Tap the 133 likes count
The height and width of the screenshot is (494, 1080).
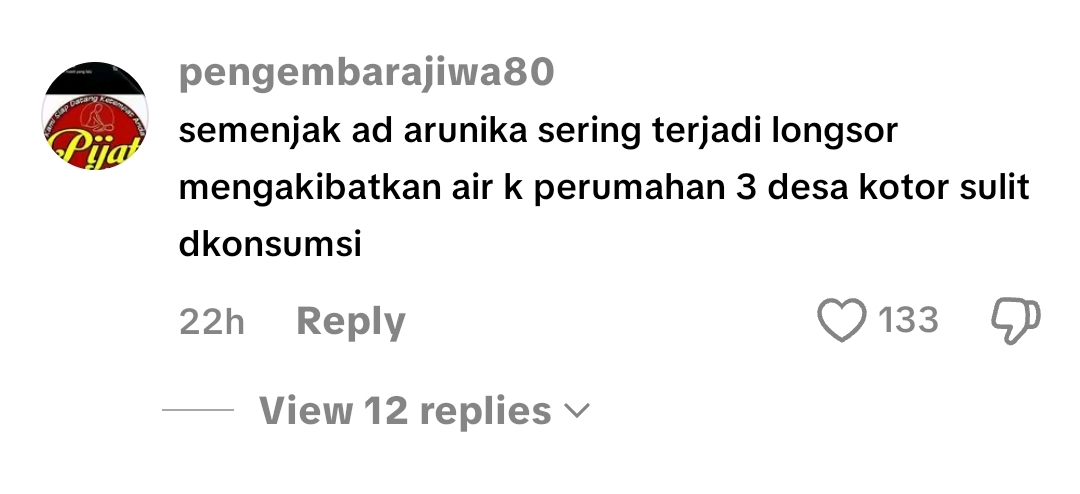click(x=908, y=320)
